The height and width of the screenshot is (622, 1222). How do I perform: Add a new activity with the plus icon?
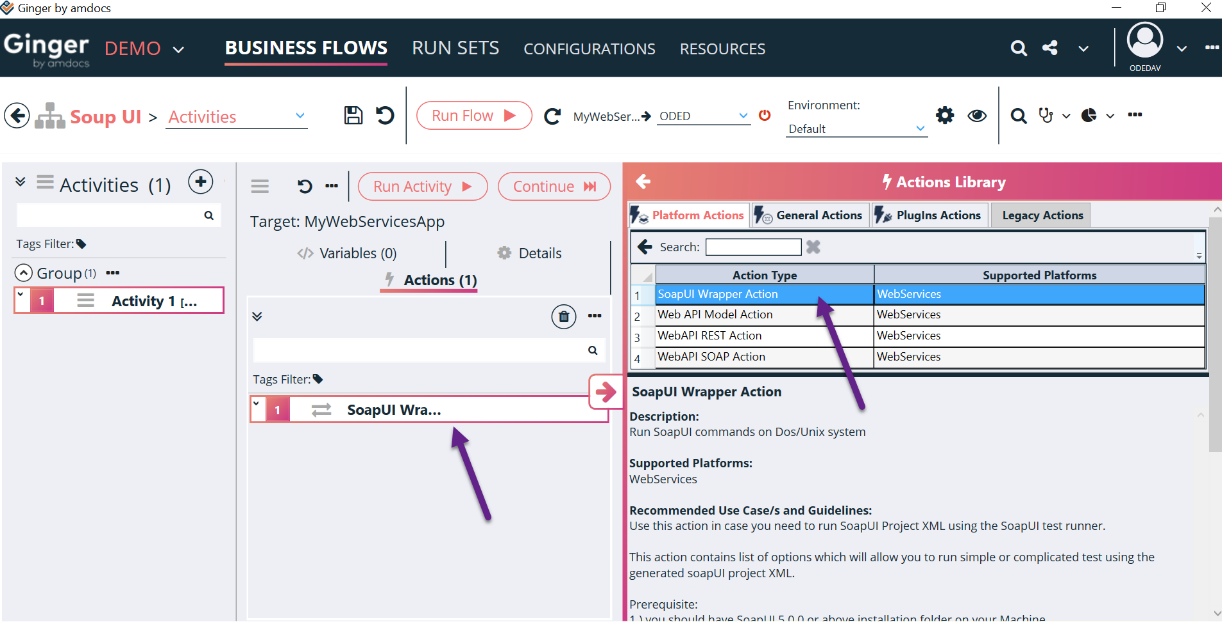(201, 182)
